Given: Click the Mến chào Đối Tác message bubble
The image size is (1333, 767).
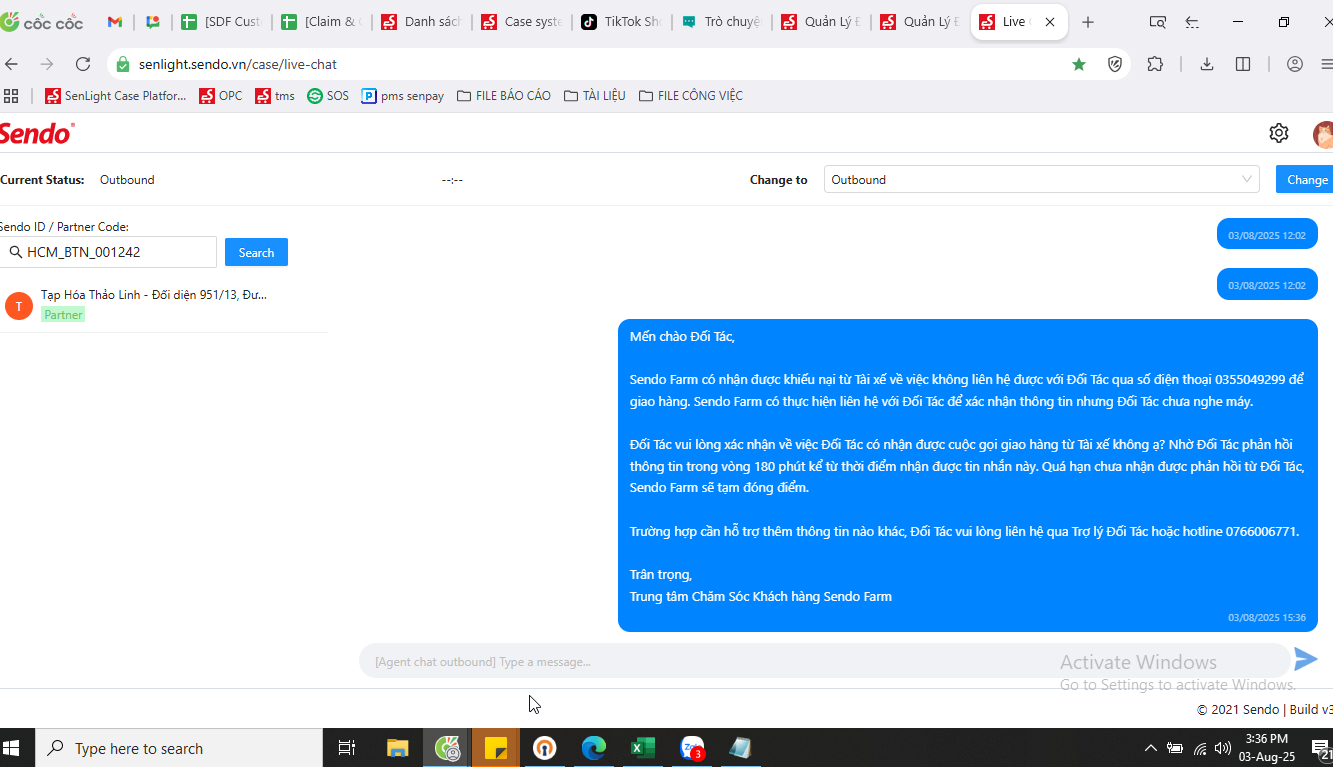Looking at the screenshot, I should pos(968,476).
